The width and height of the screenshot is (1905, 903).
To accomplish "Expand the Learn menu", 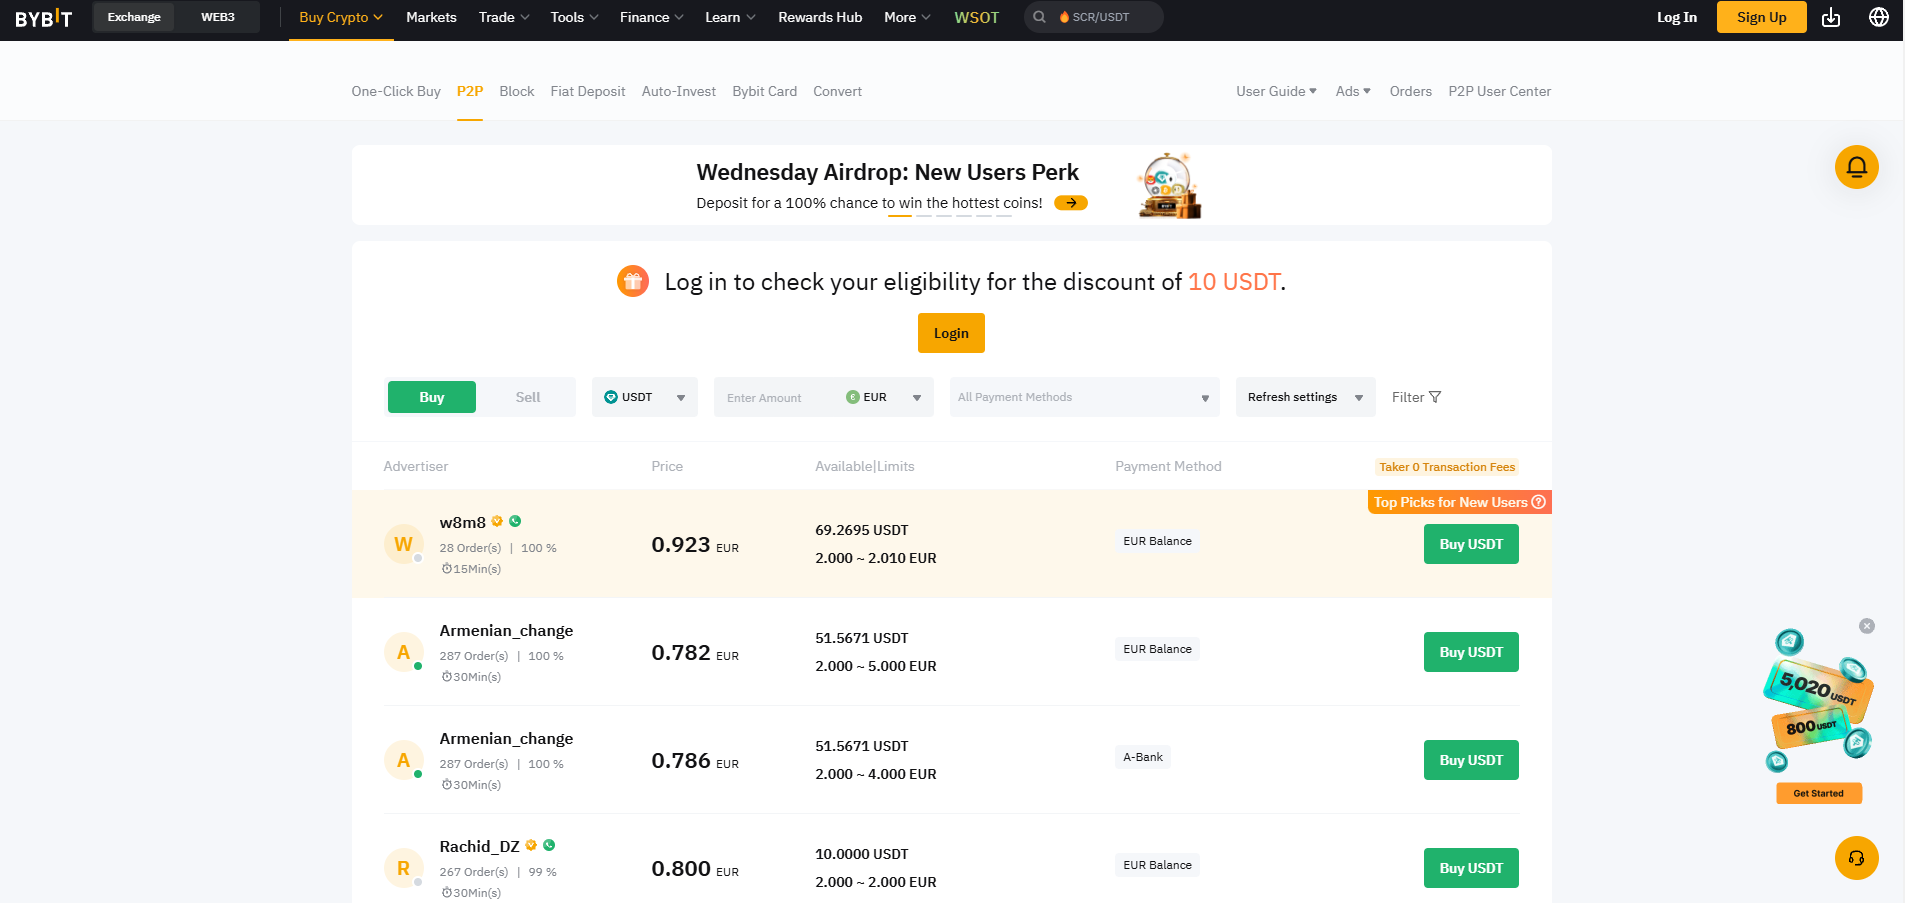I will 730,17.
